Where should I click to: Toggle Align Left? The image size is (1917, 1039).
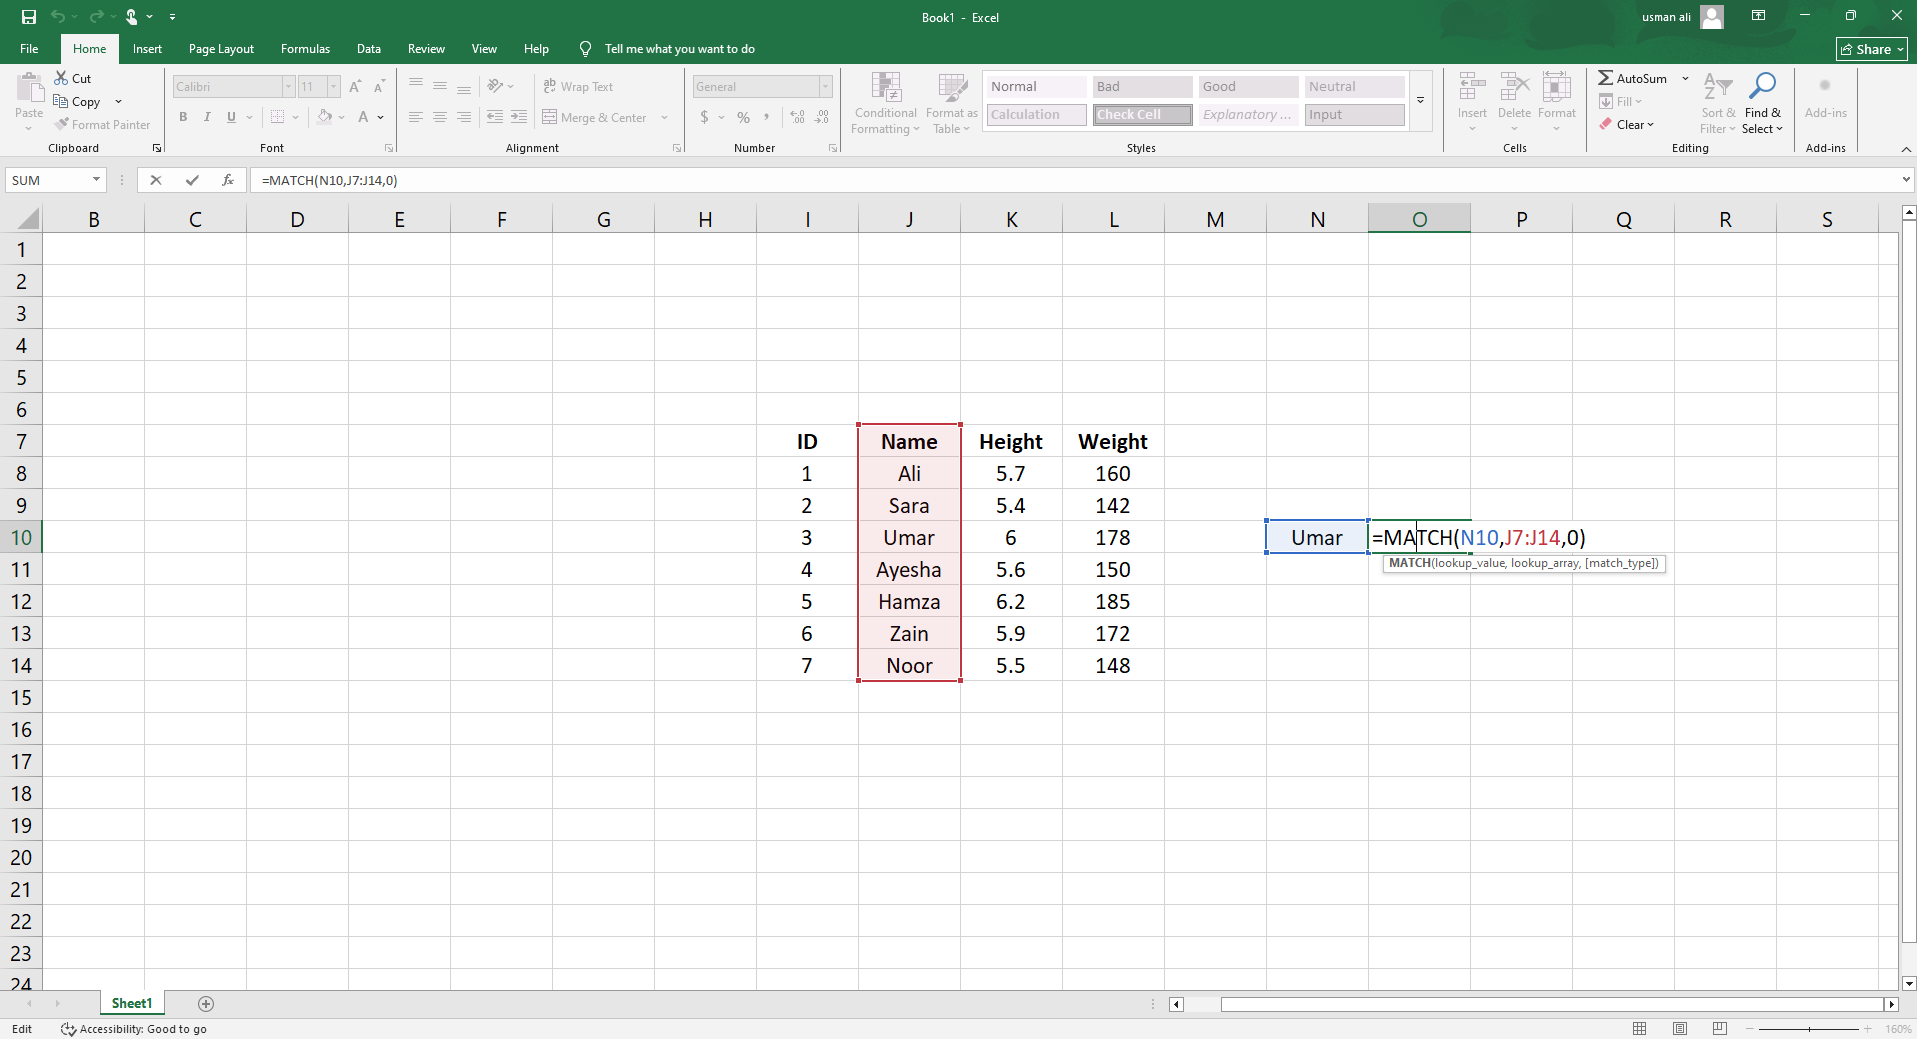[x=416, y=117]
